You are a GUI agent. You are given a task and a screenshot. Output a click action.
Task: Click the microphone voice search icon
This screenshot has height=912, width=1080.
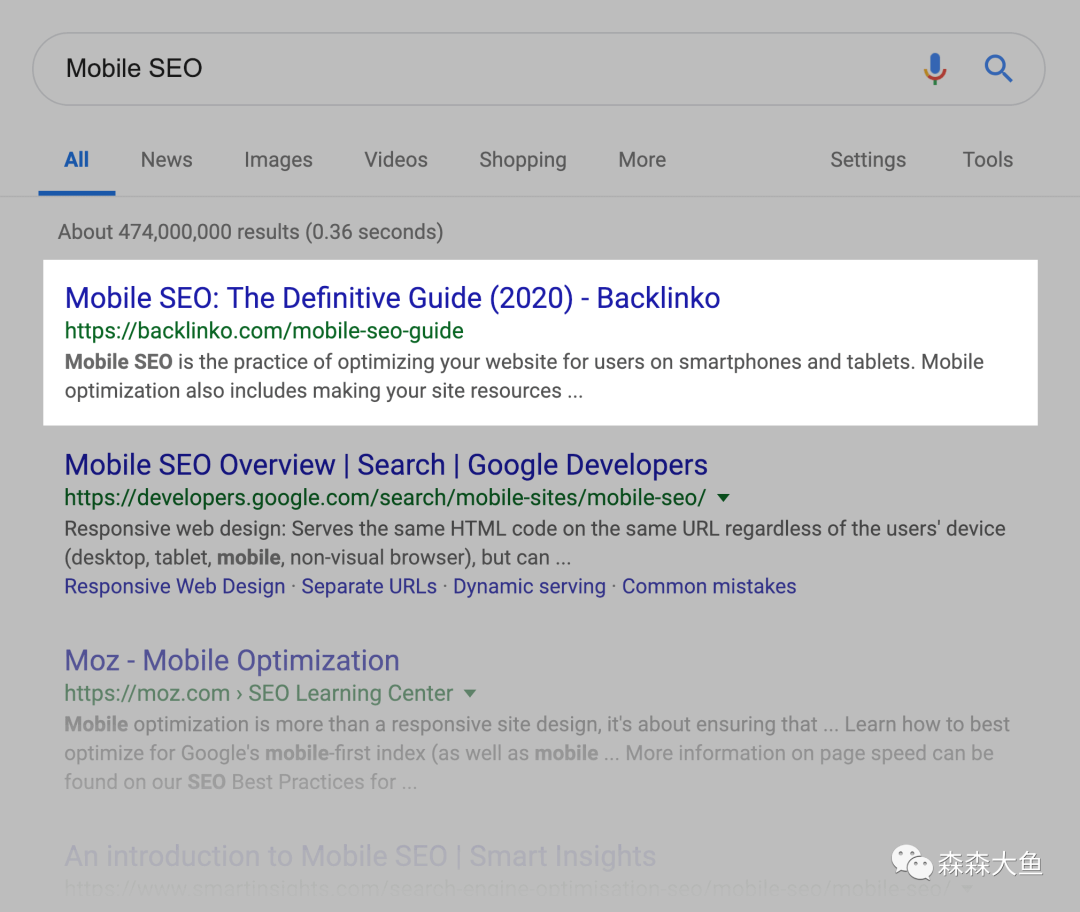[935, 69]
